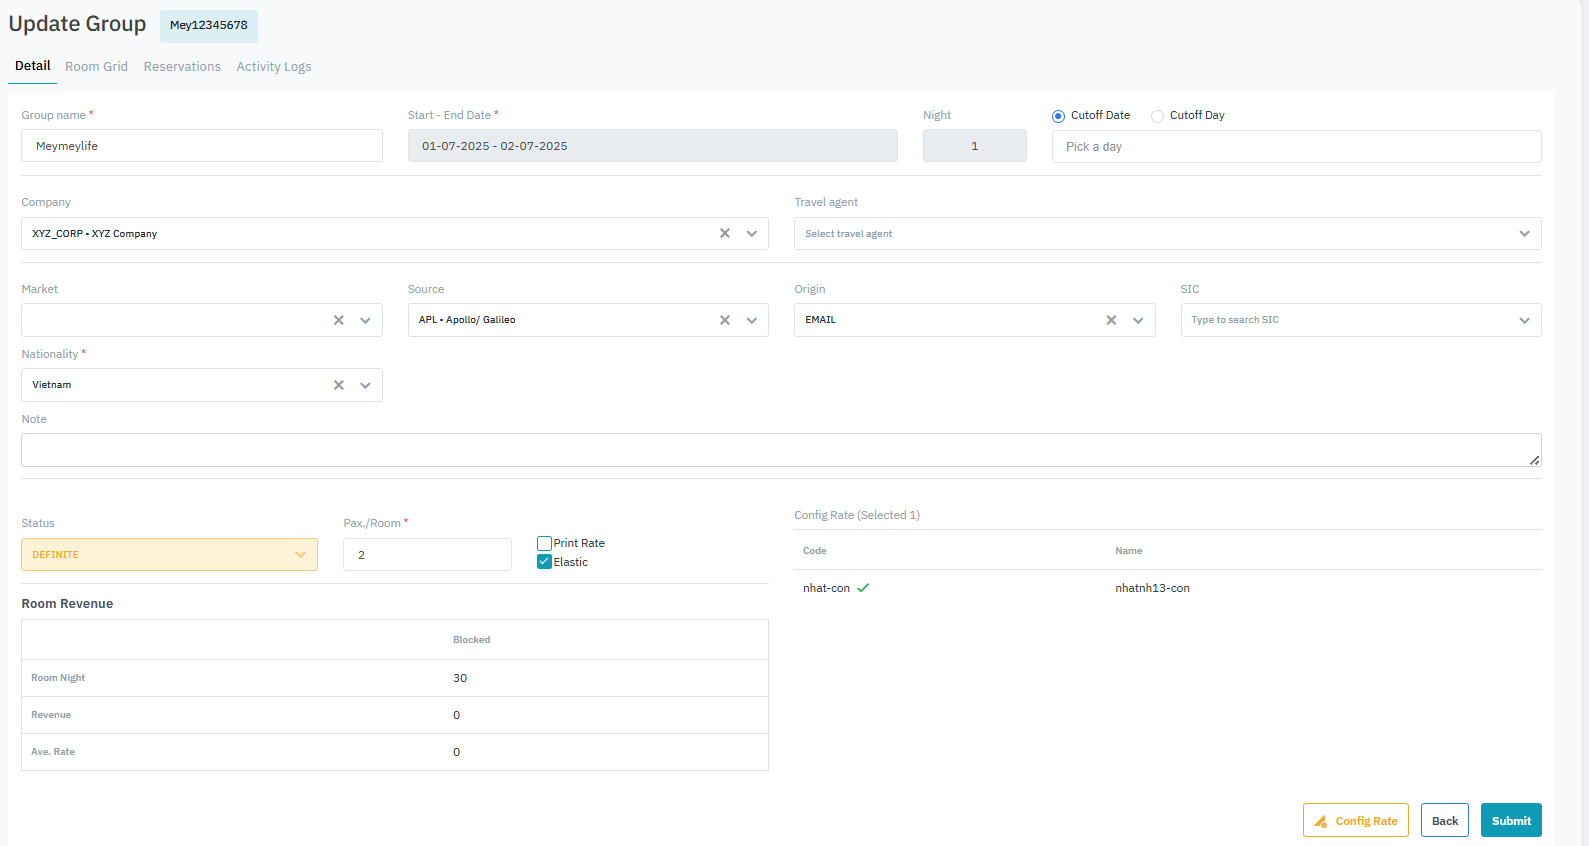Image resolution: width=1589 pixels, height=846 pixels.
Task: Click the green checkmark beside nhat-con
Action: [863, 588]
